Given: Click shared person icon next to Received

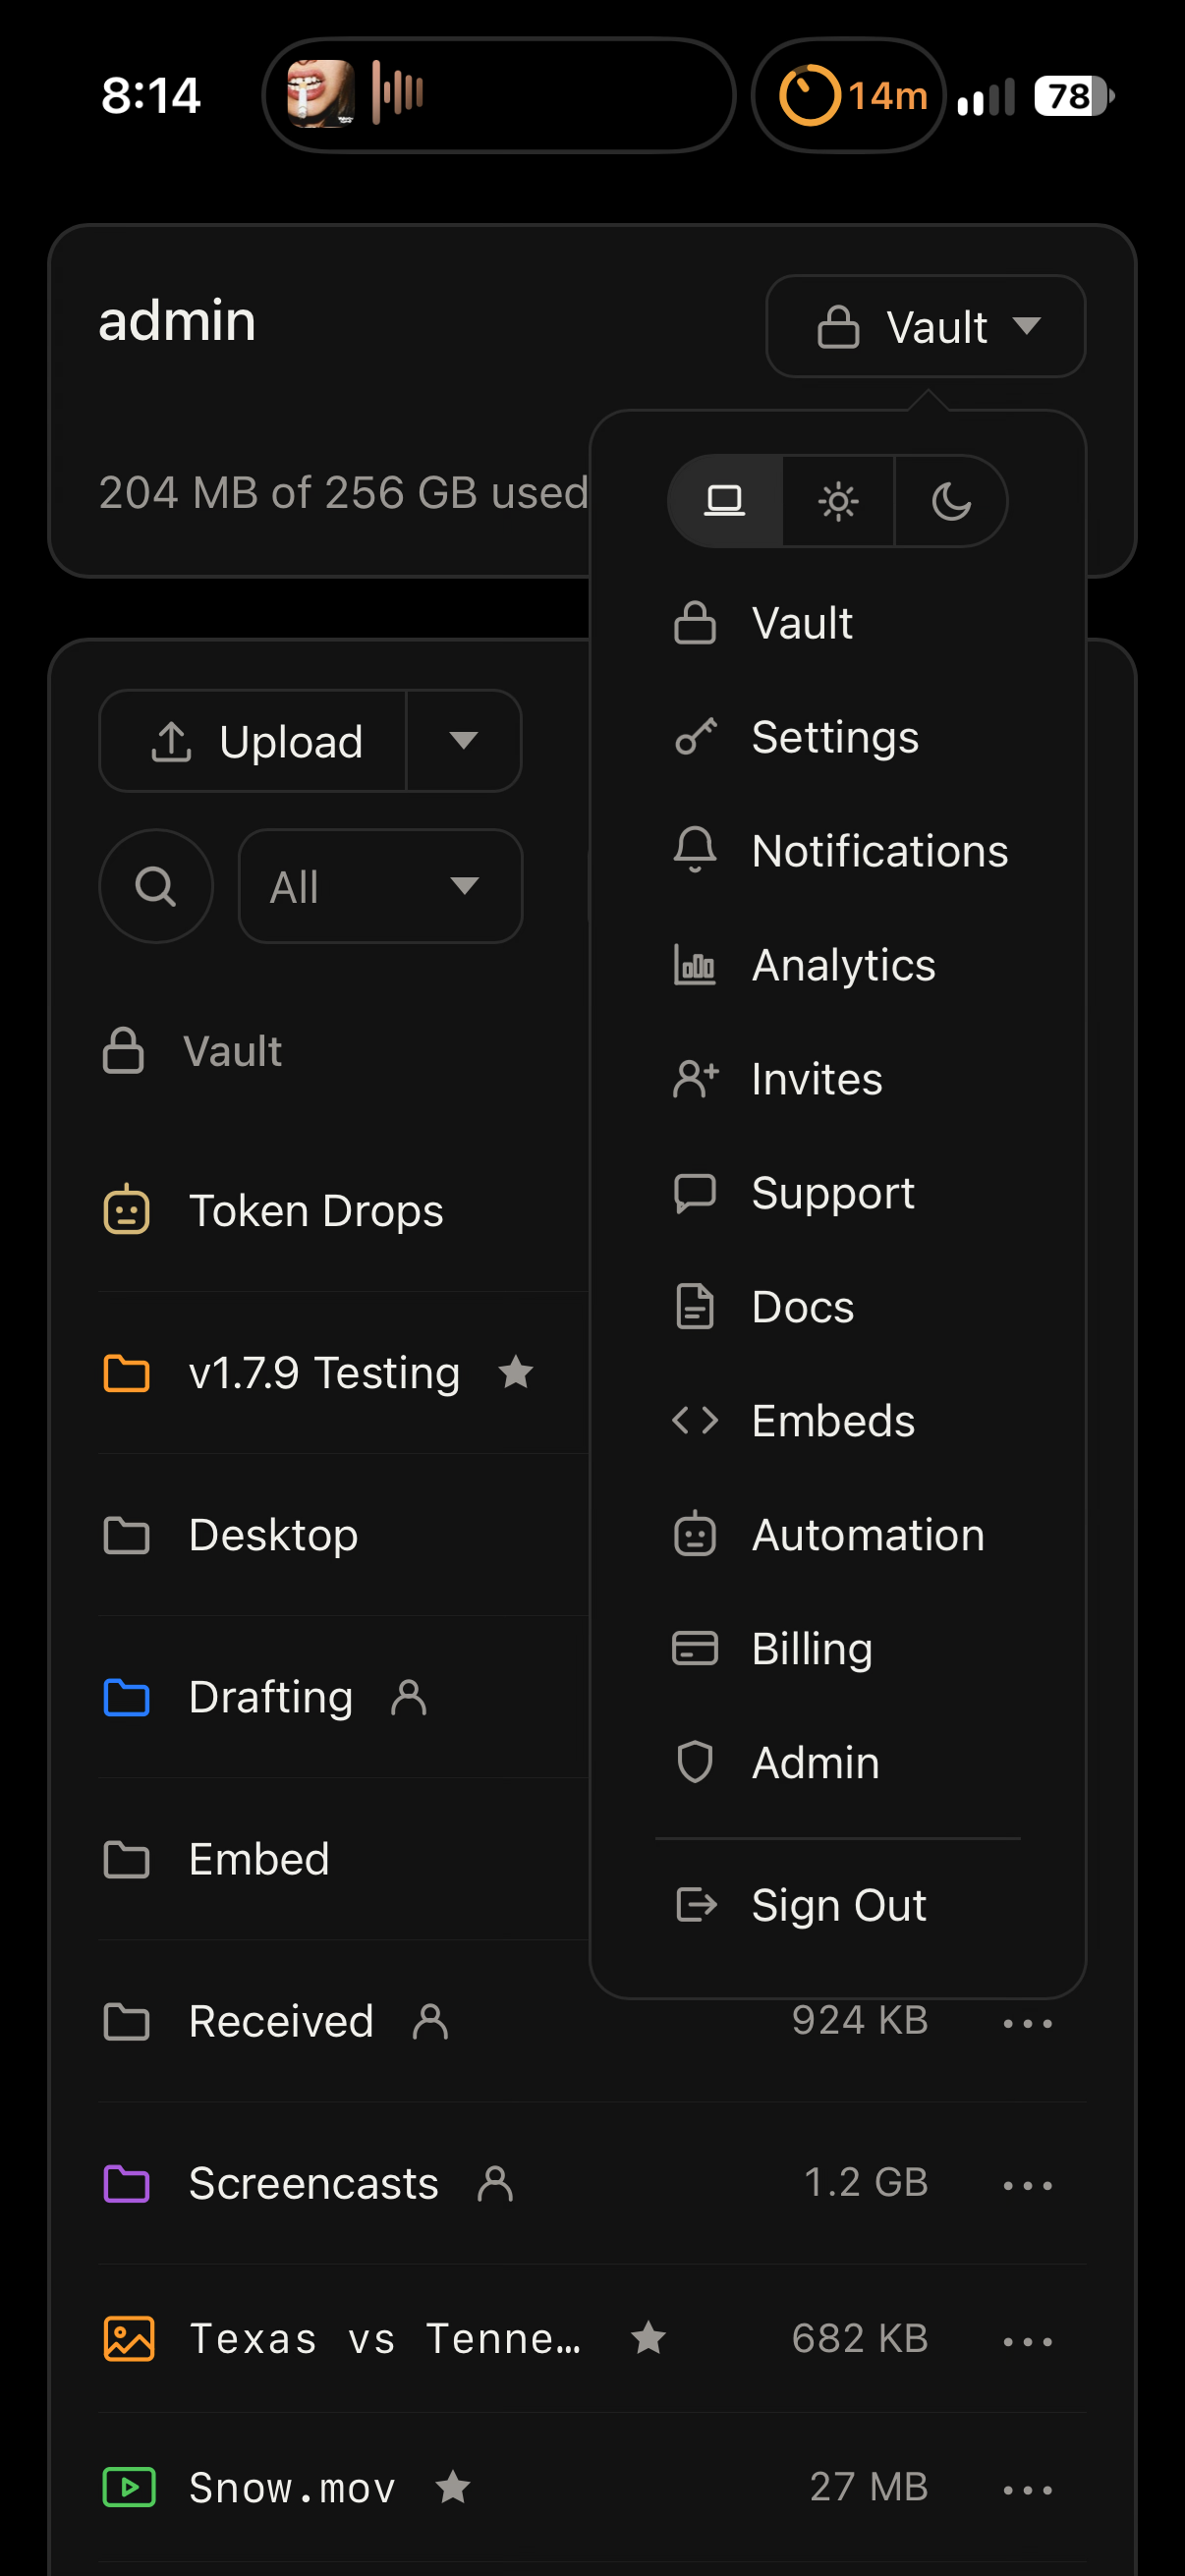Looking at the screenshot, I should (x=430, y=2021).
